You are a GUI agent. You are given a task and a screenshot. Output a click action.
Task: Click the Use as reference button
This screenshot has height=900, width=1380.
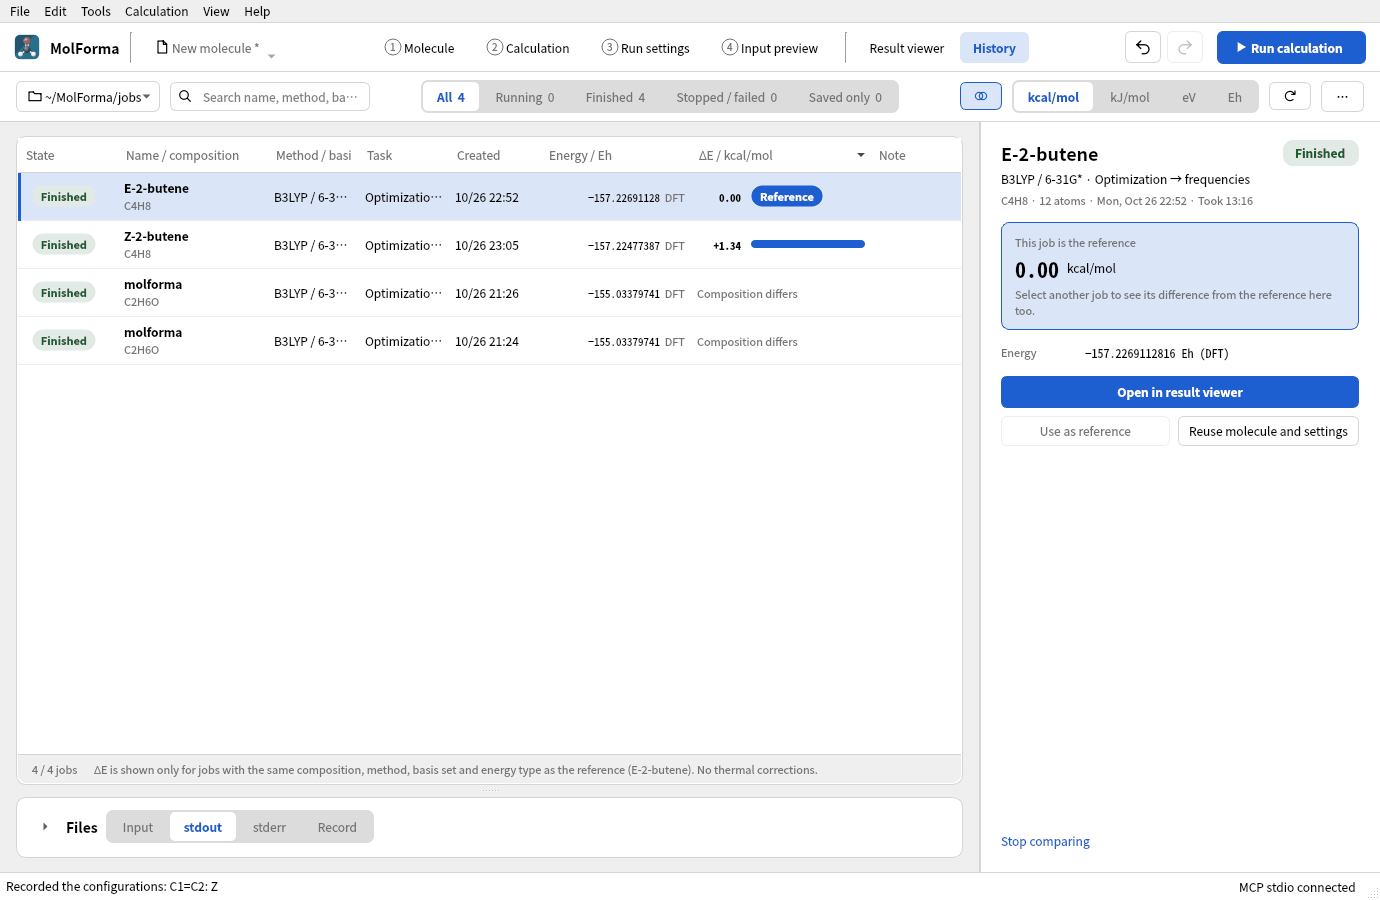tap(1085, 431)
